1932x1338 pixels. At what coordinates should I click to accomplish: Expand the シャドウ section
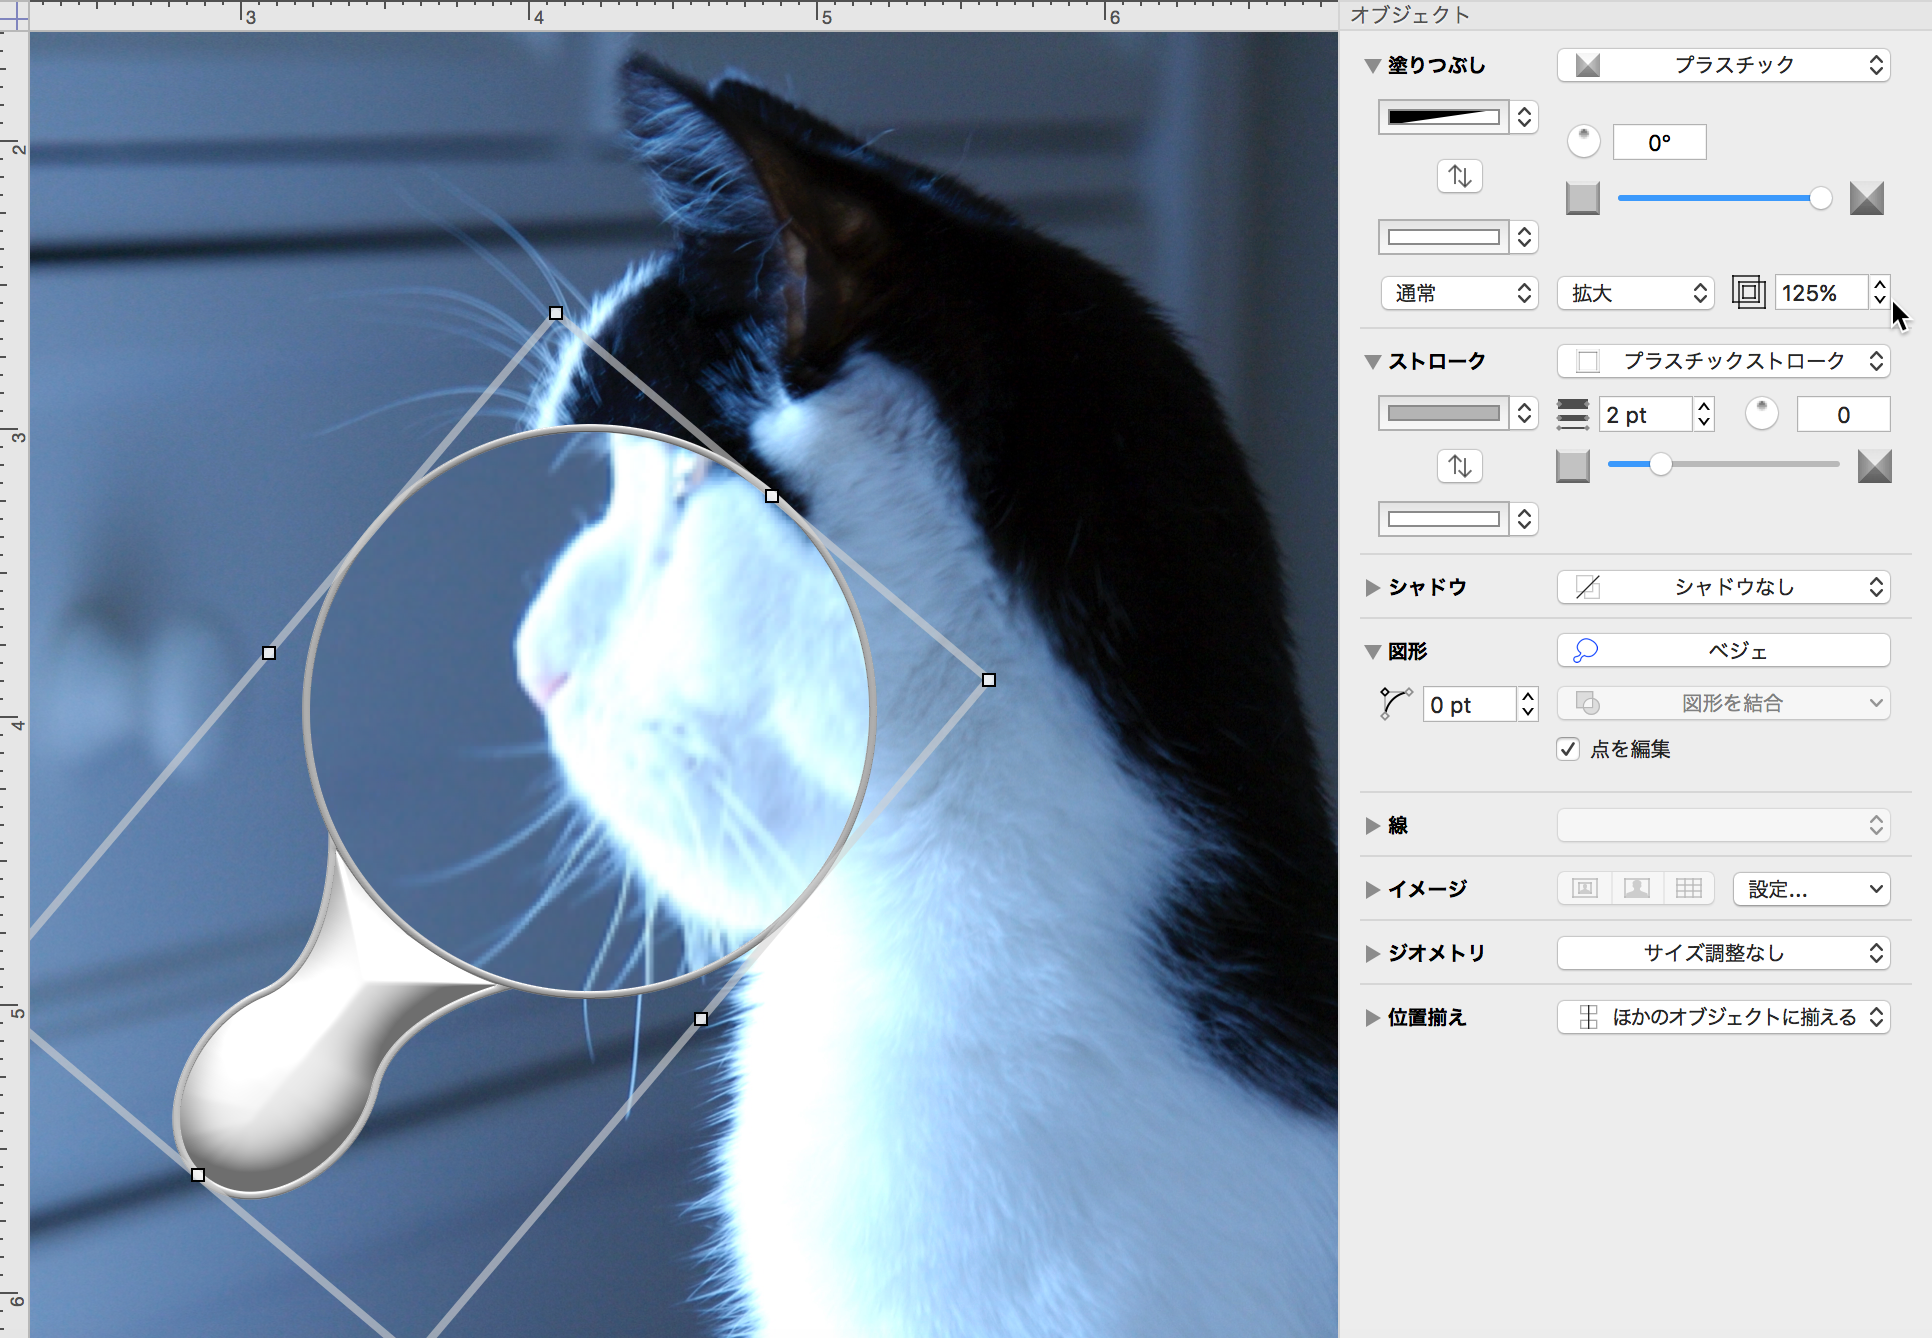[1372, 587]
